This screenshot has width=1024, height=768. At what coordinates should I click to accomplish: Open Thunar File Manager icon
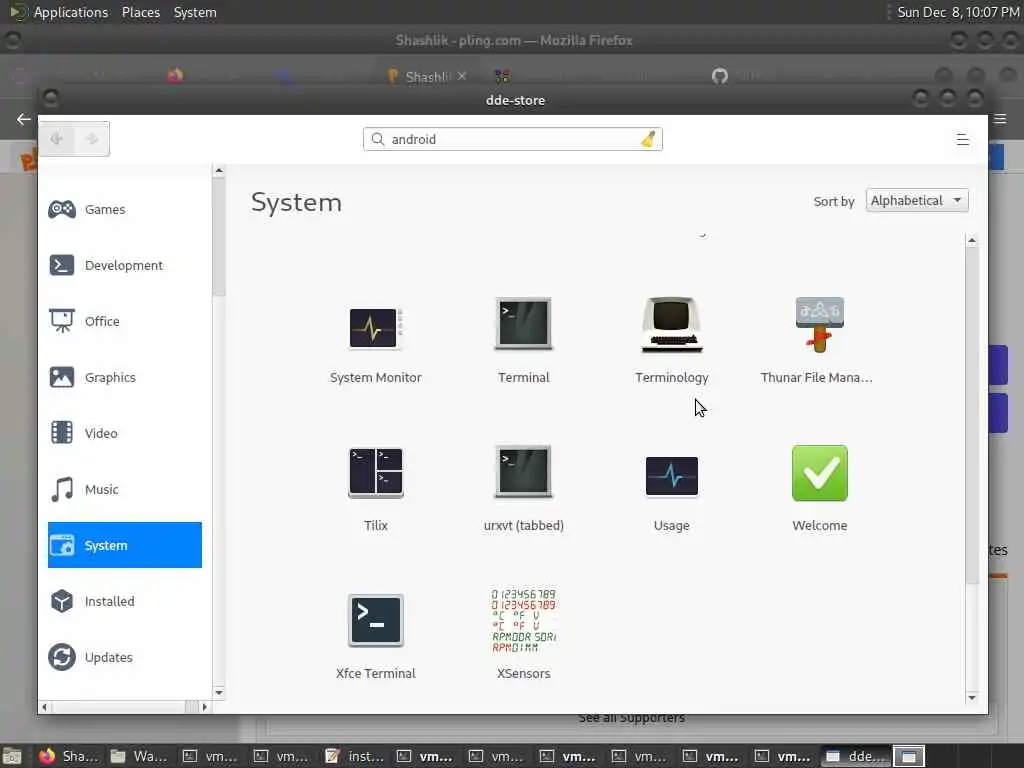820,325
